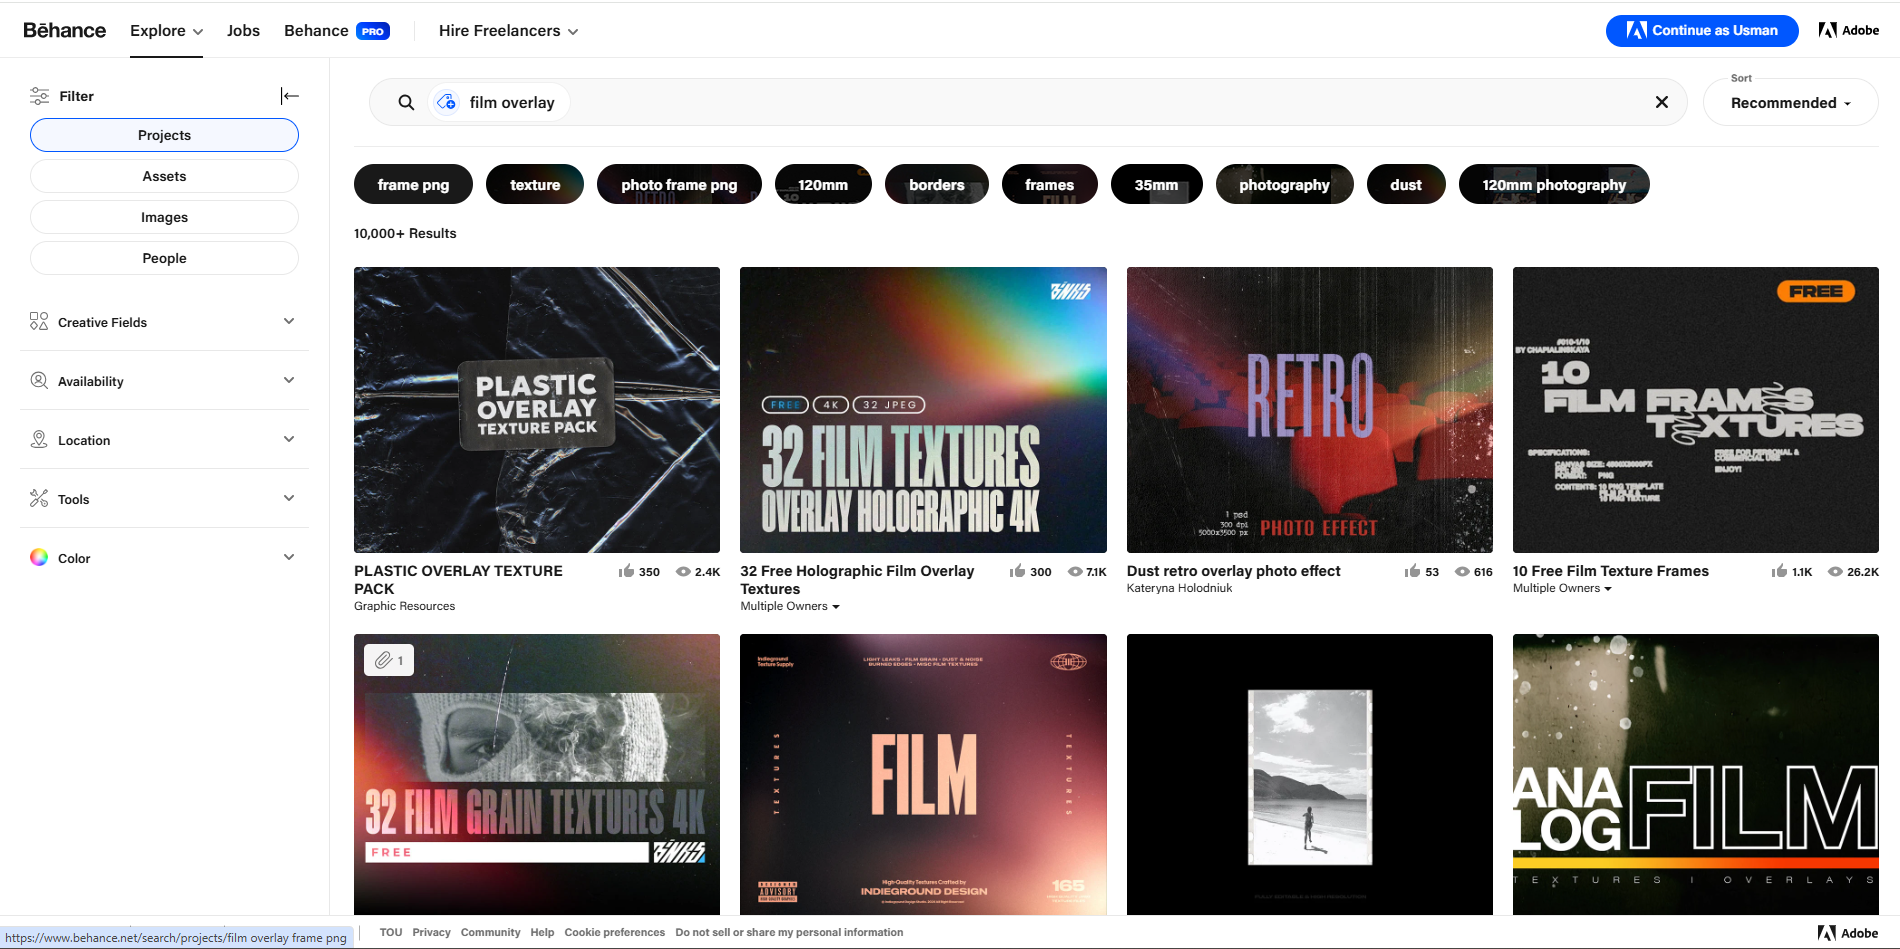Screen dimensions: 1900x949
Task: Select the Projects filter option
Action: click(164, 135)
